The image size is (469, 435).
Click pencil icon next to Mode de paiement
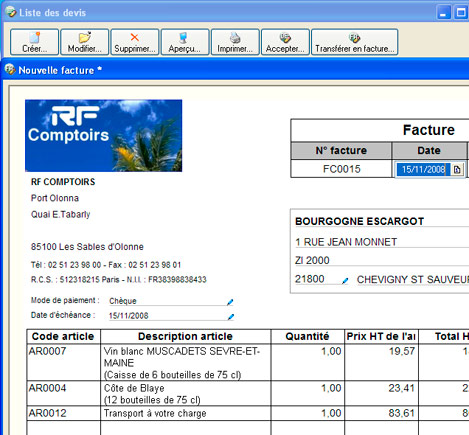click(x=230, y=302)
